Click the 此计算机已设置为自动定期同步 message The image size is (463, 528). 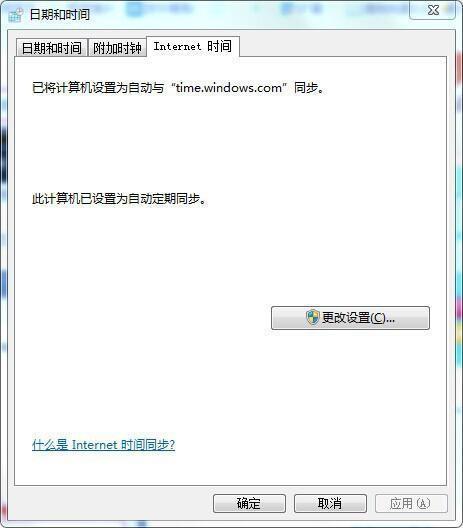pos(120,199)
